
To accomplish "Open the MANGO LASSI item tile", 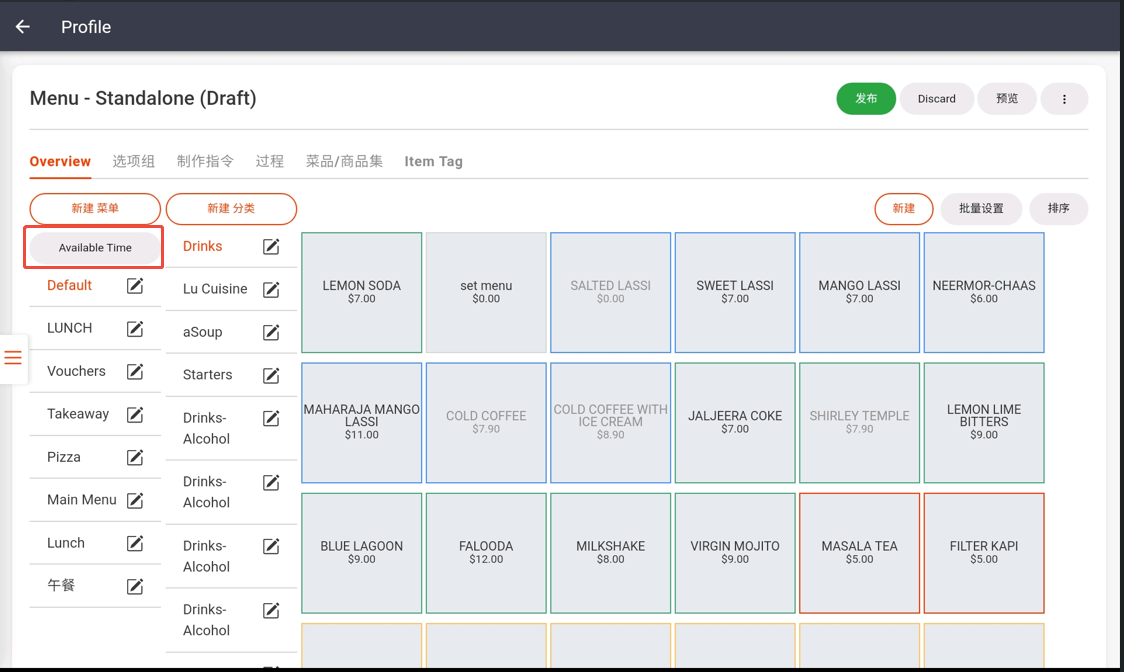I will (x=859, y=293).
